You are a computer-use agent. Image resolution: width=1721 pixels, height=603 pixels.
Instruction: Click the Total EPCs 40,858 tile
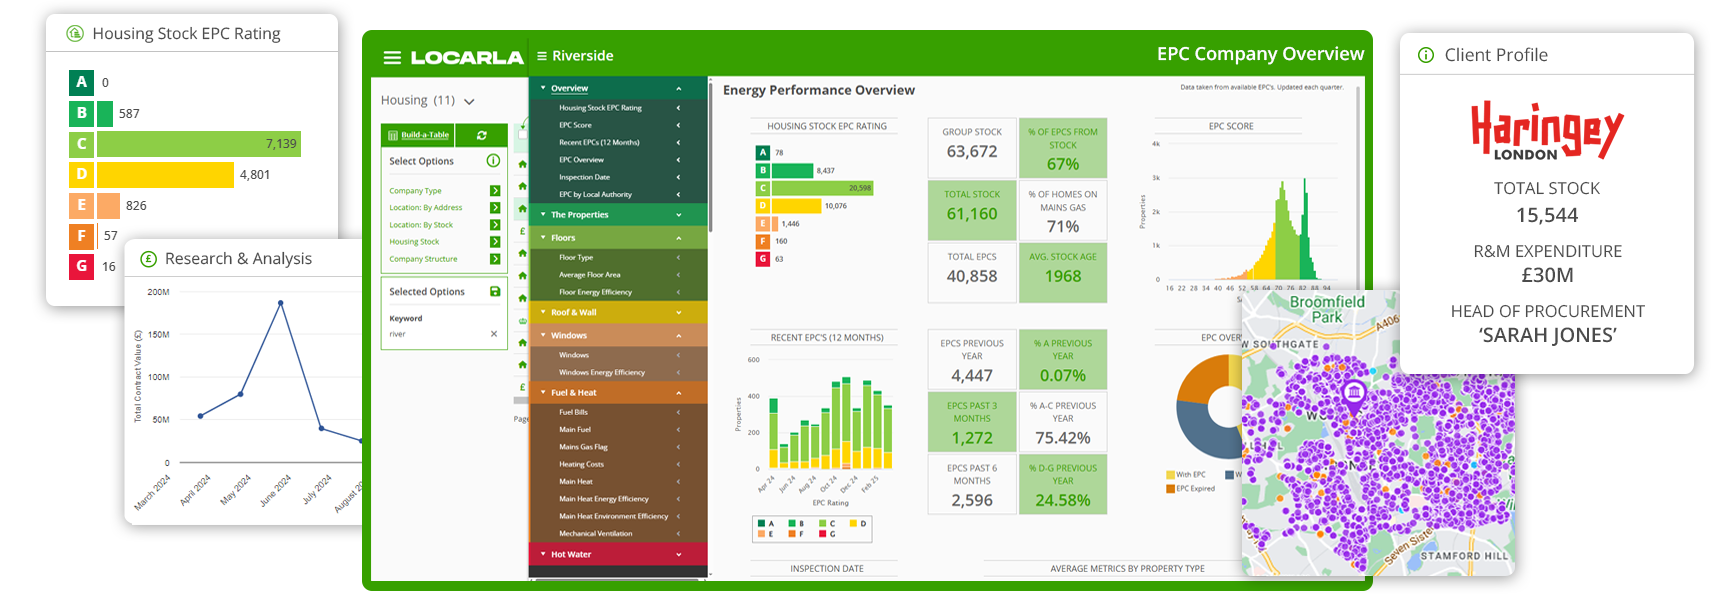[x=972, y=272]
